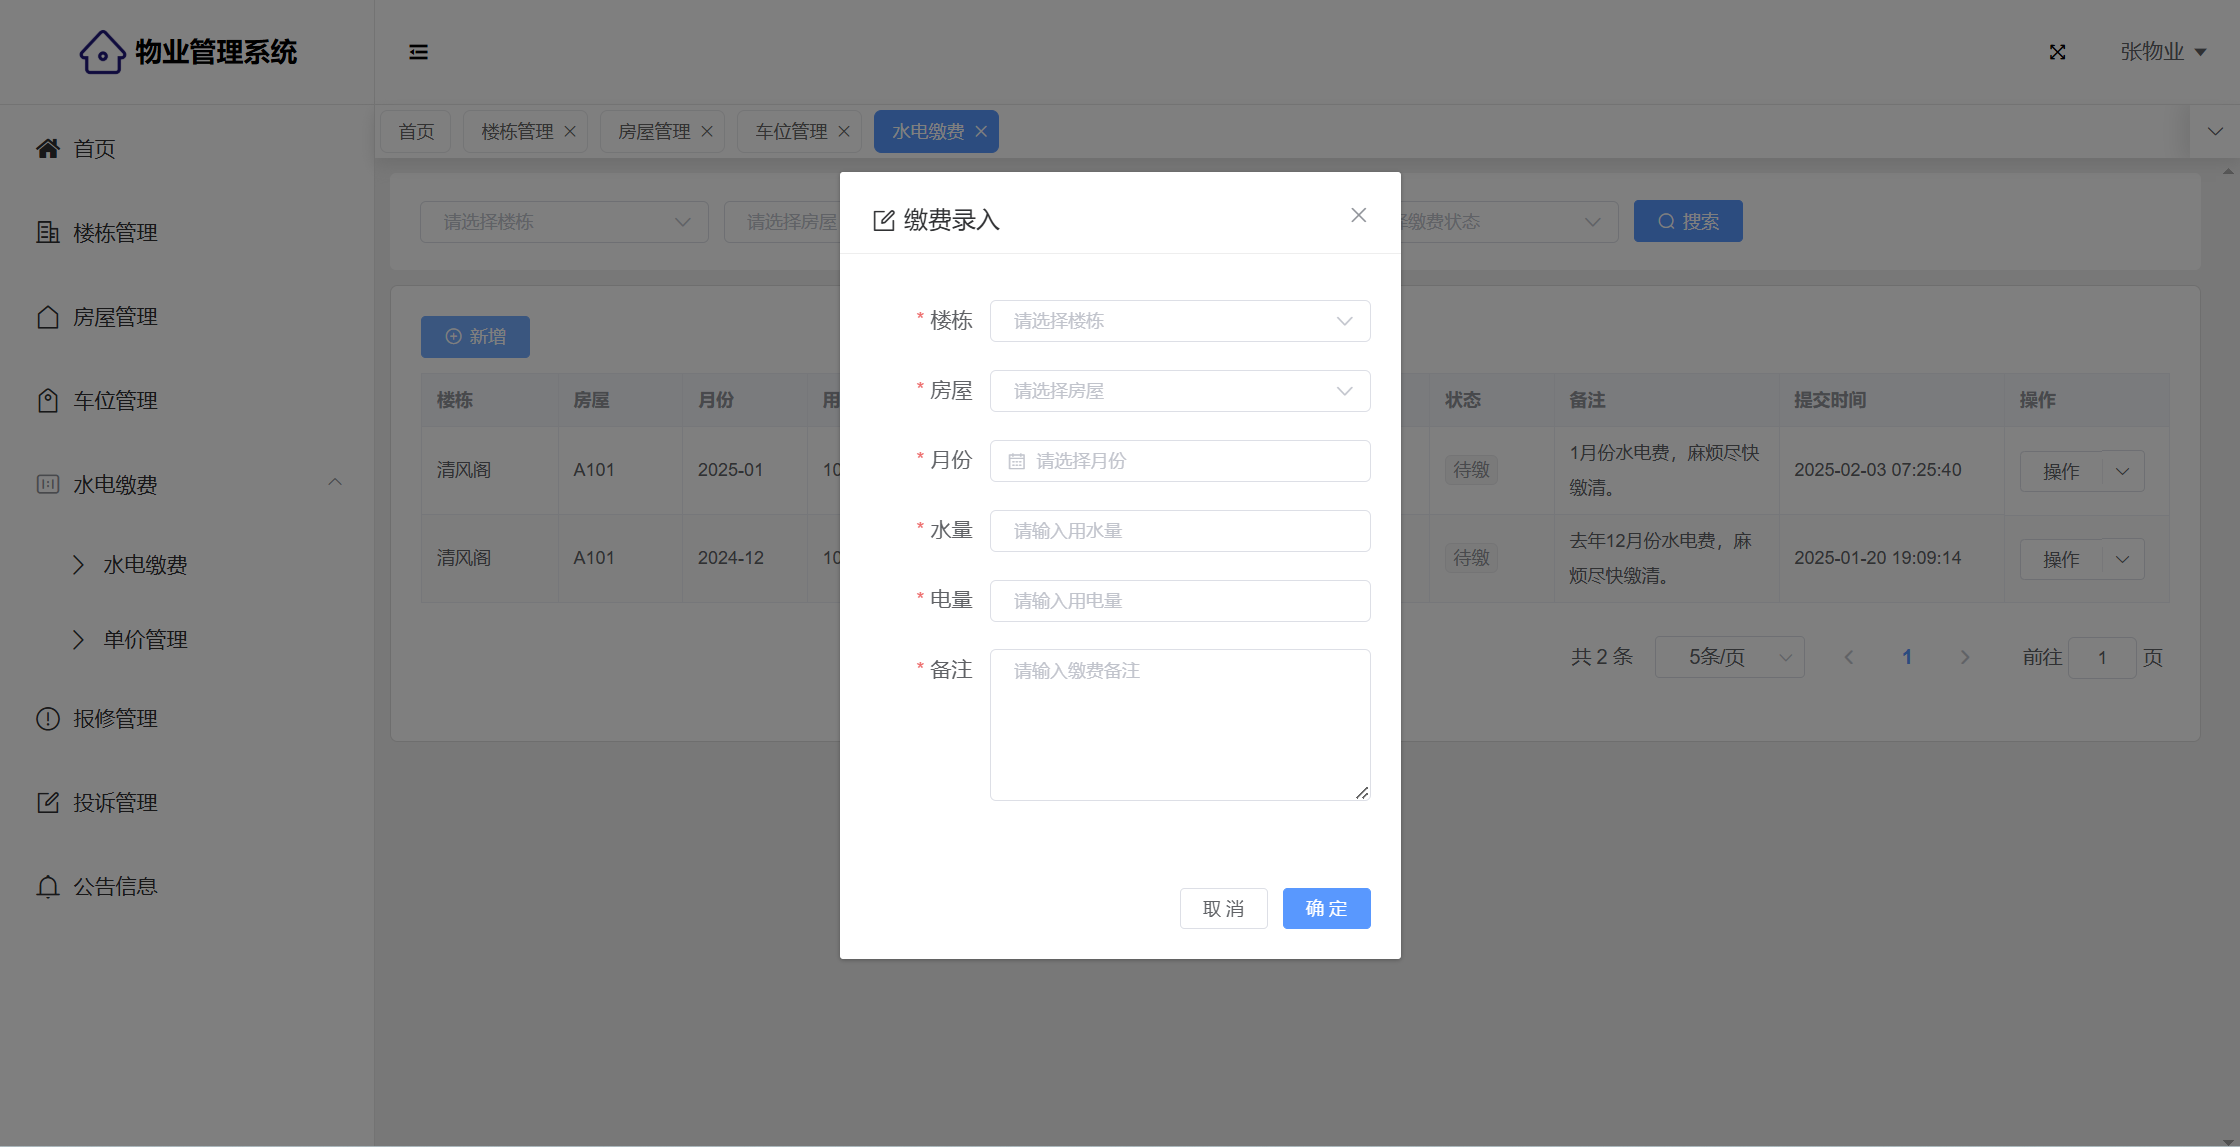
Task: Click the 确定 confirm button
Action: coord(1326,908)
